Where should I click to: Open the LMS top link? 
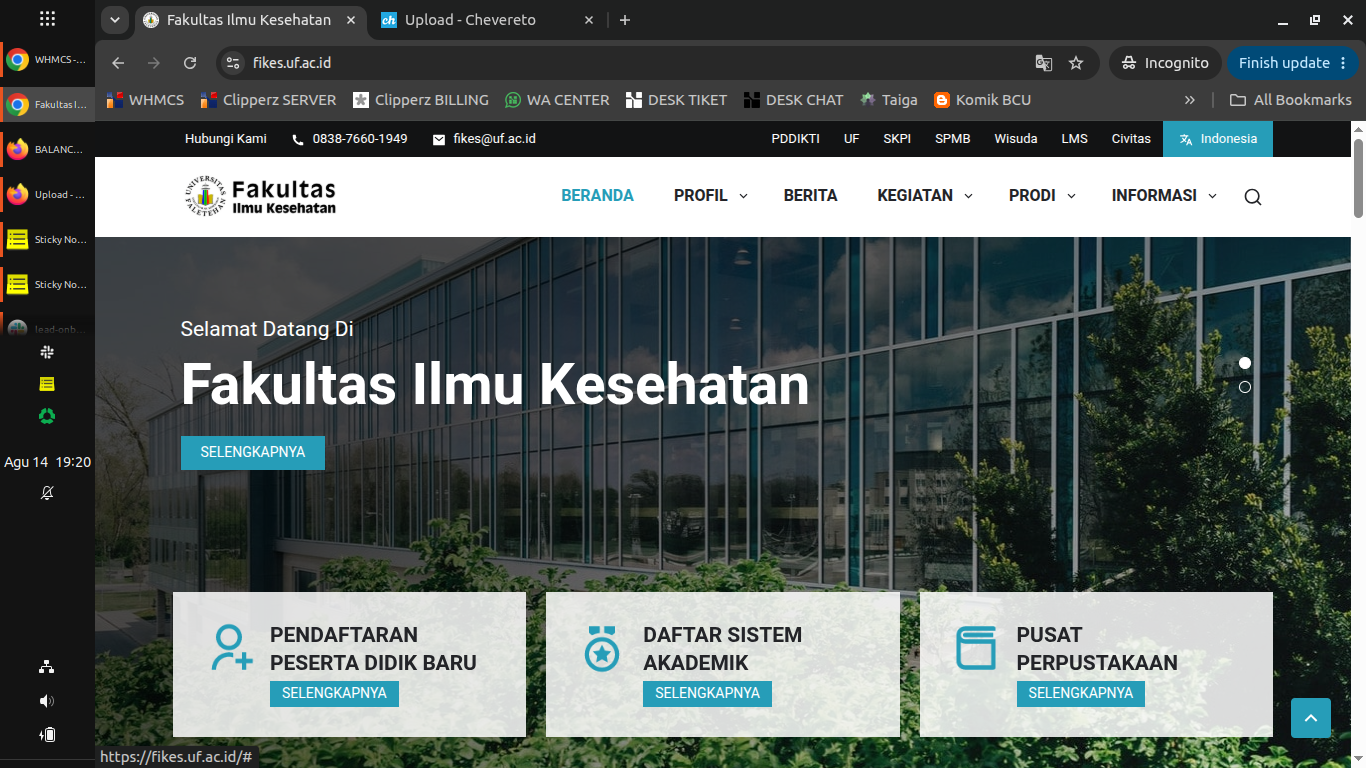1075,139
